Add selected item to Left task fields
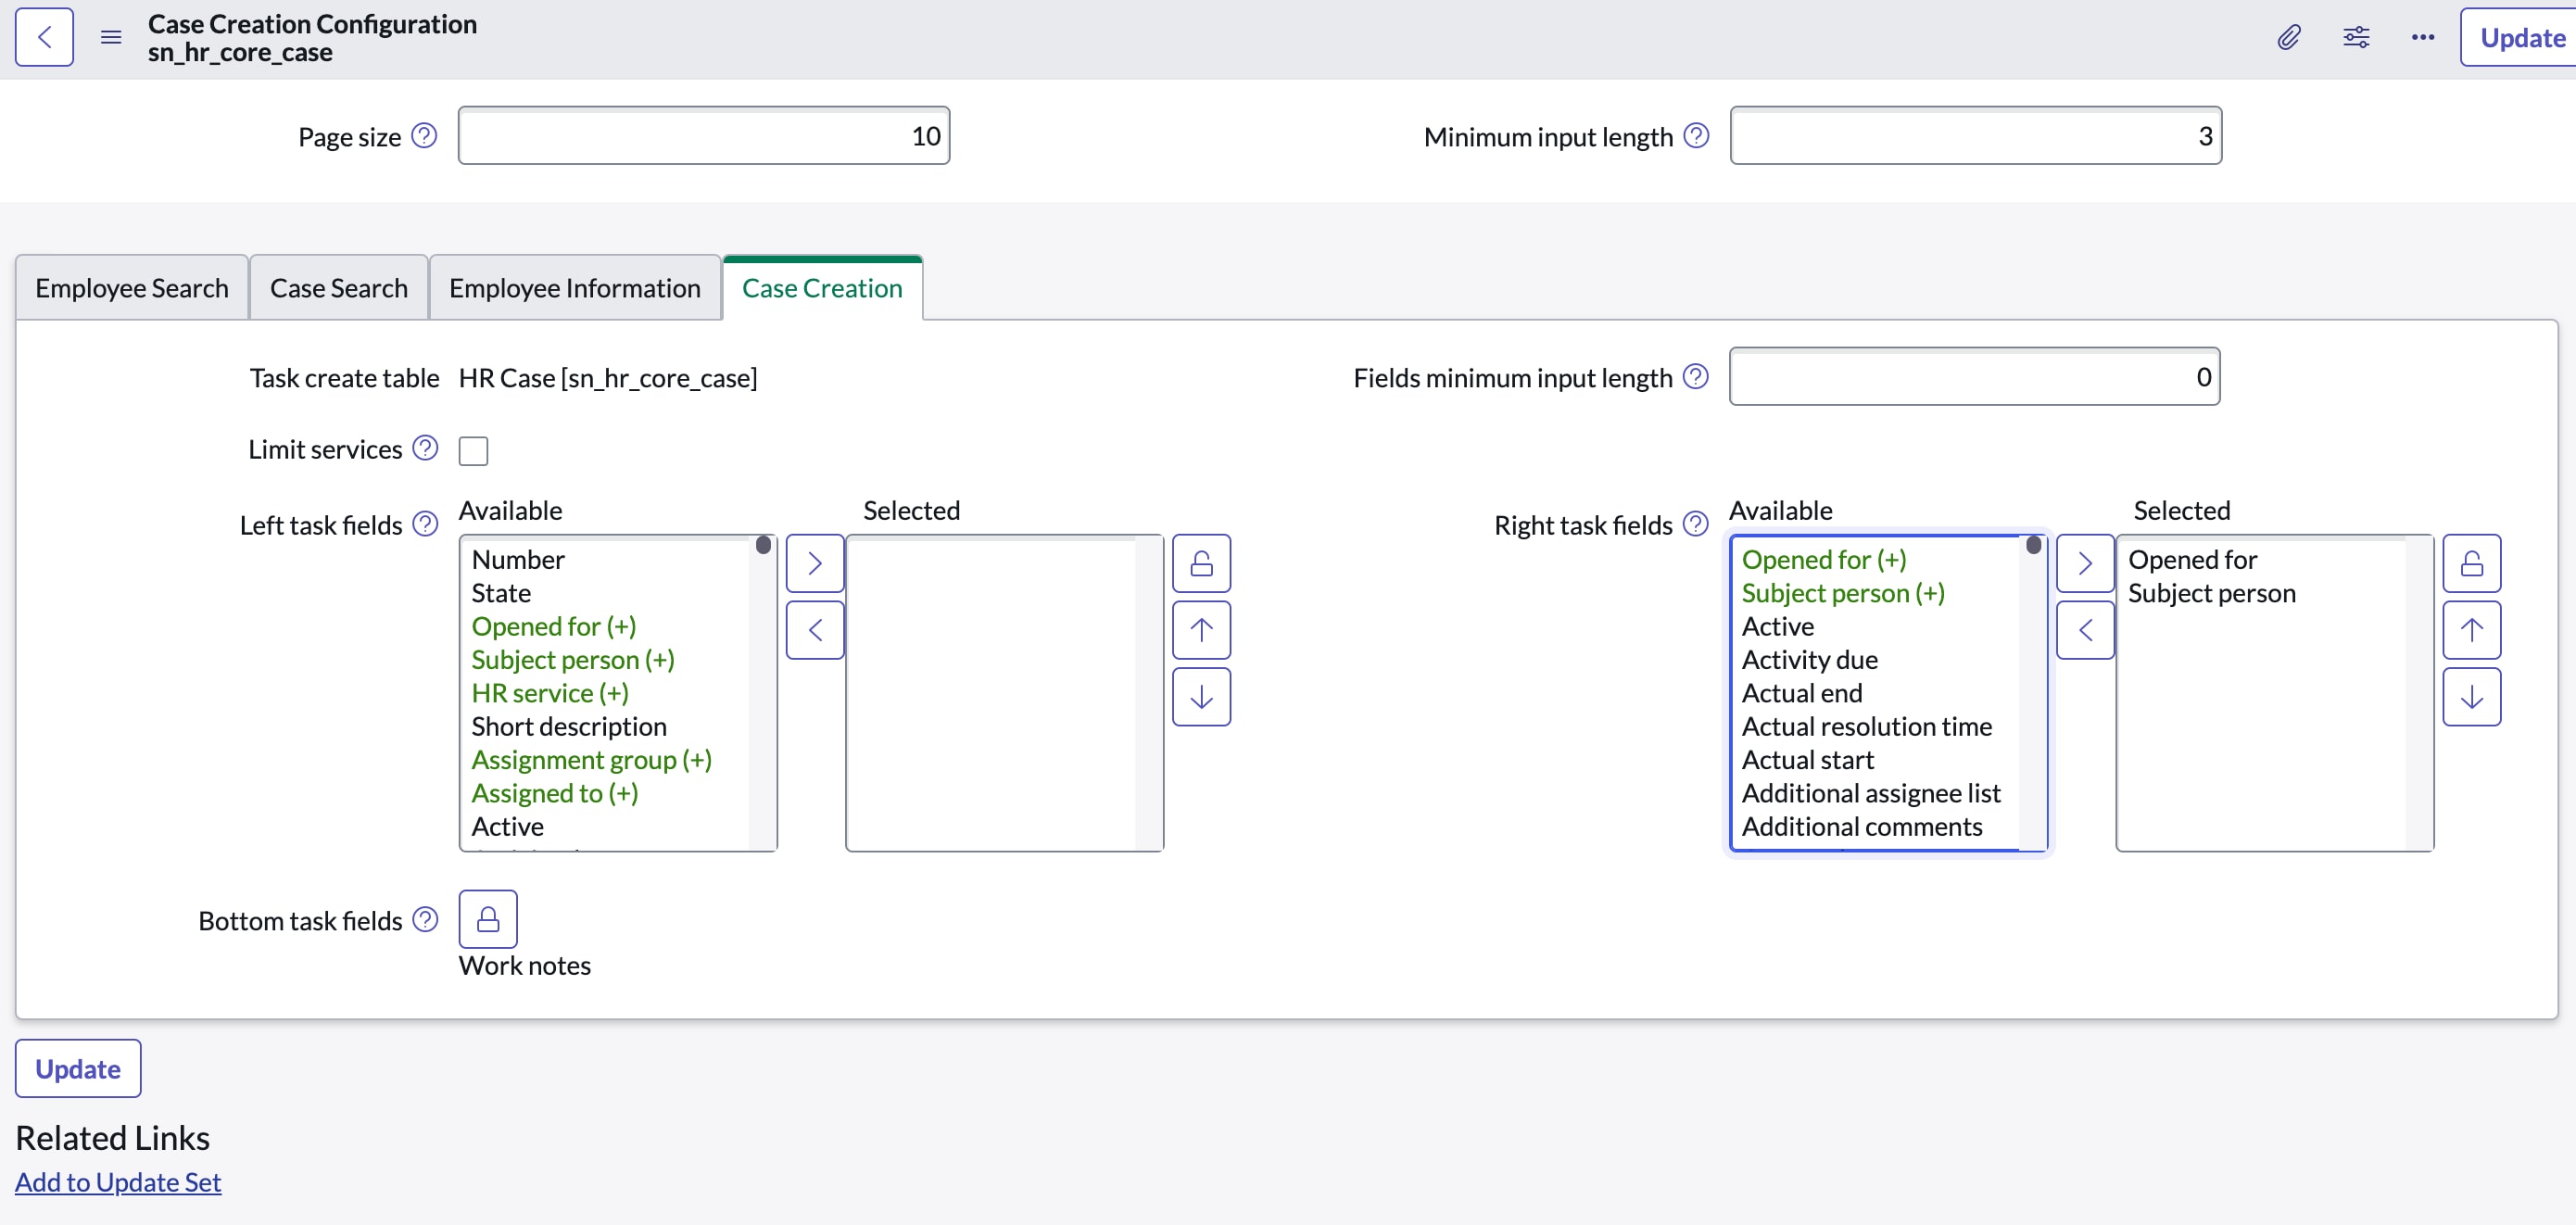The height and width of the screenshot is (1225, 2576). (x=815, y=563)
